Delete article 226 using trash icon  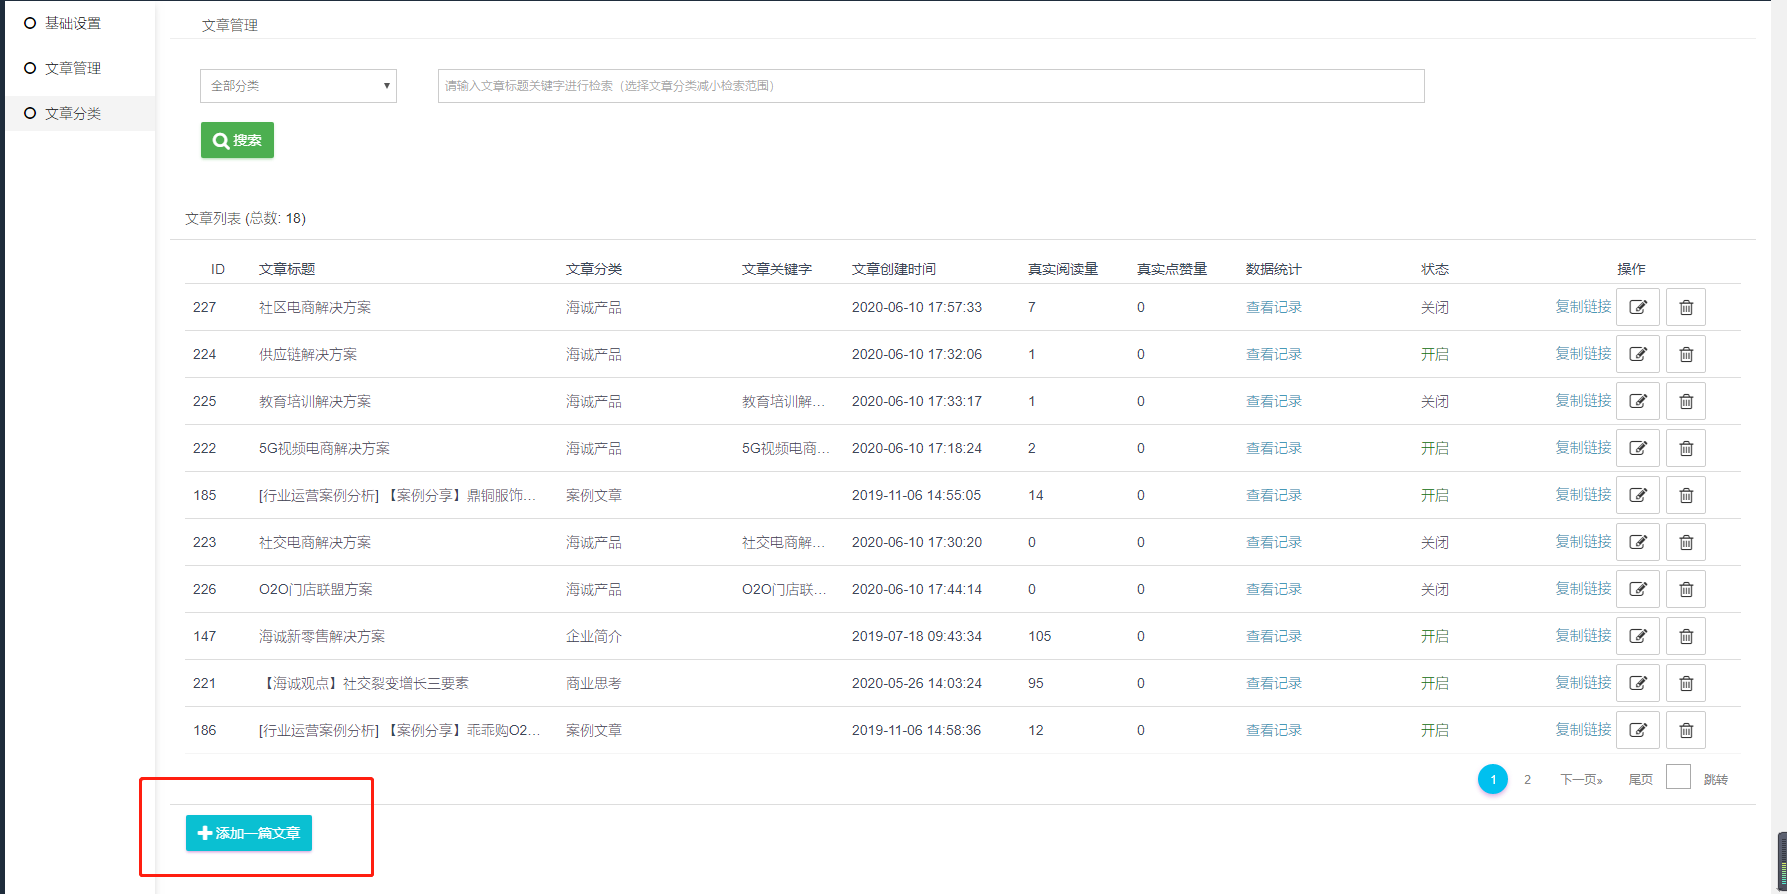pyautogui.click(x=1685, y=589)
